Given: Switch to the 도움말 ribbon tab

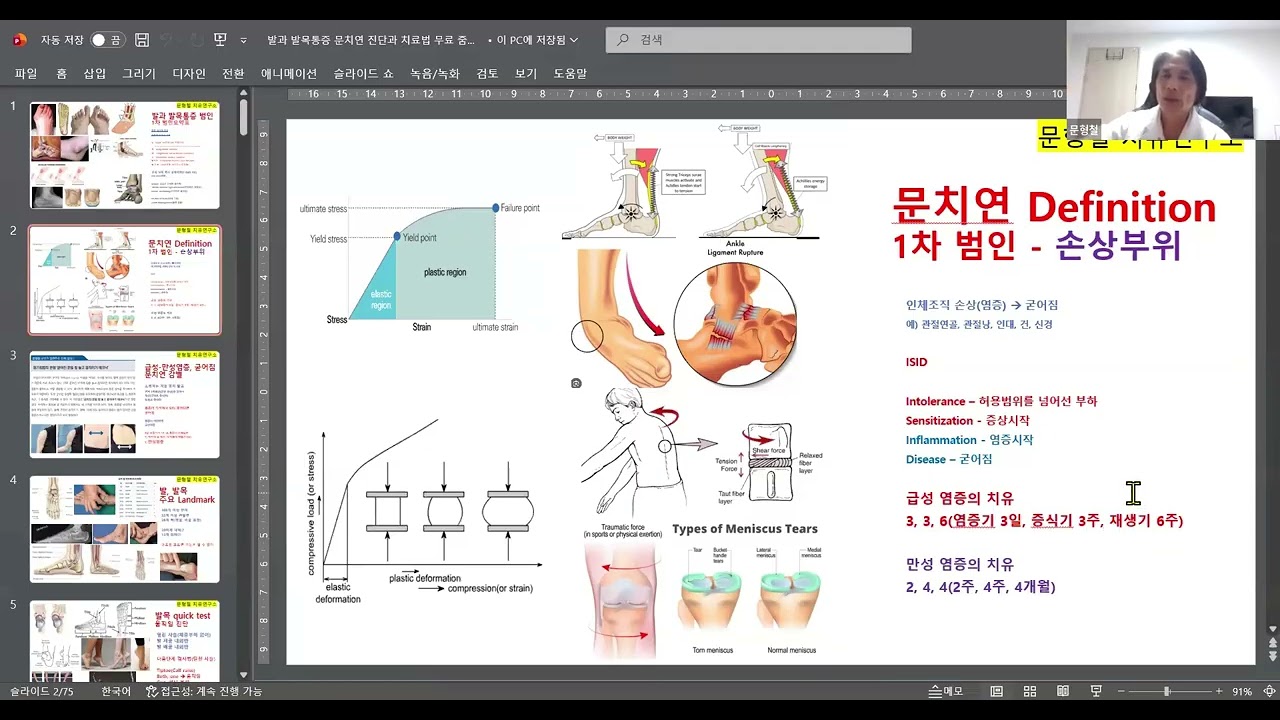Looking at the screenshot, I should (x=570, y=74).
